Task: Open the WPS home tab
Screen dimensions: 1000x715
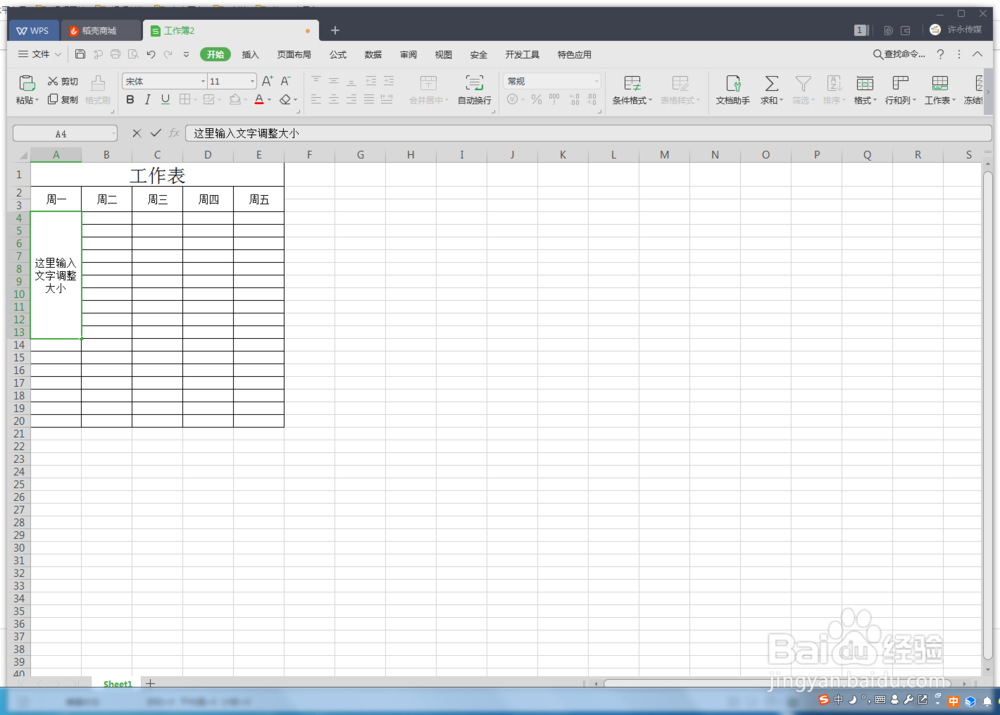Action: (x=33, y=30)
